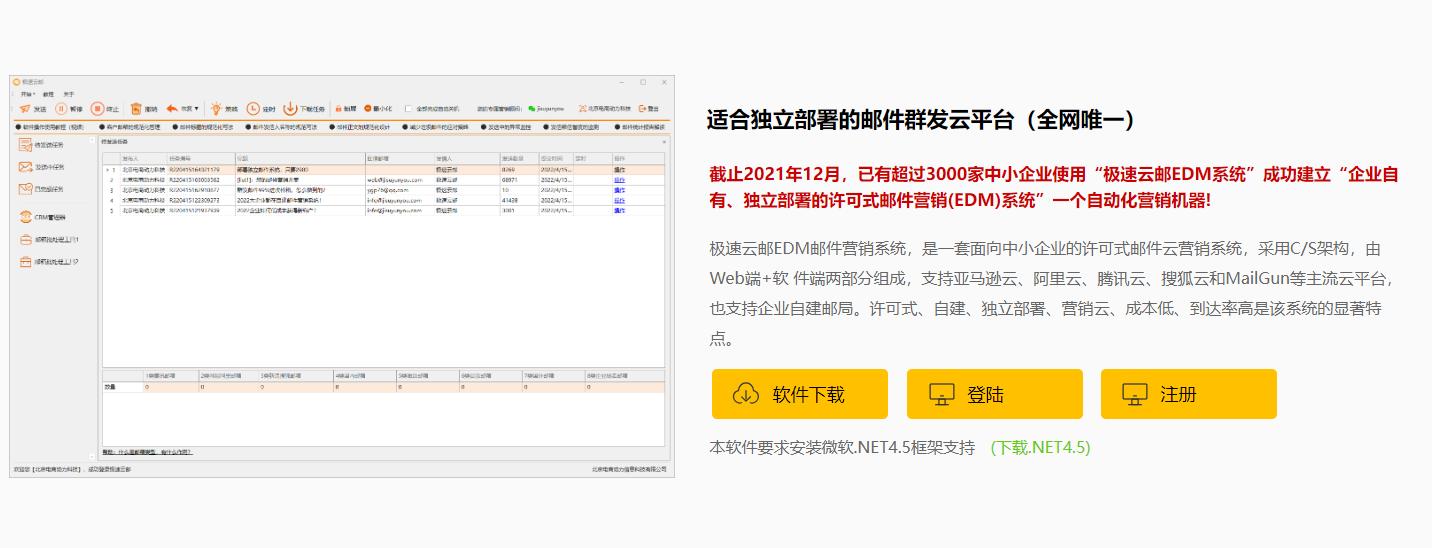Click the 发送 paper-plane toolbar icon

[x=25, y=108]
